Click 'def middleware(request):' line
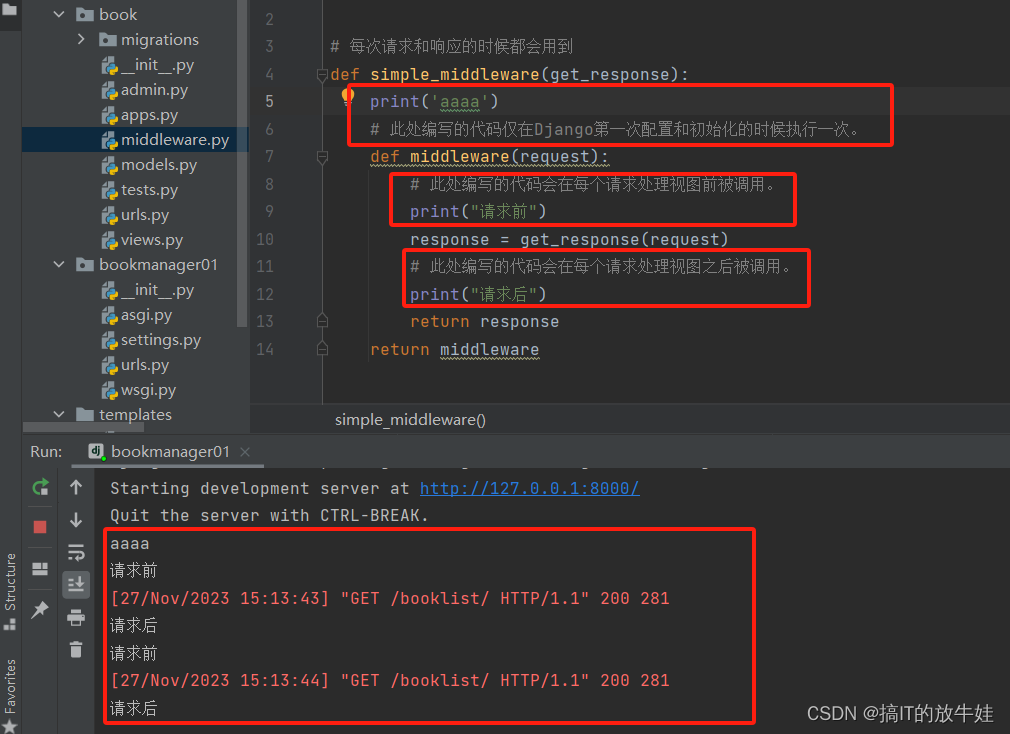1010x734 pixels. [x=489, y=157]
